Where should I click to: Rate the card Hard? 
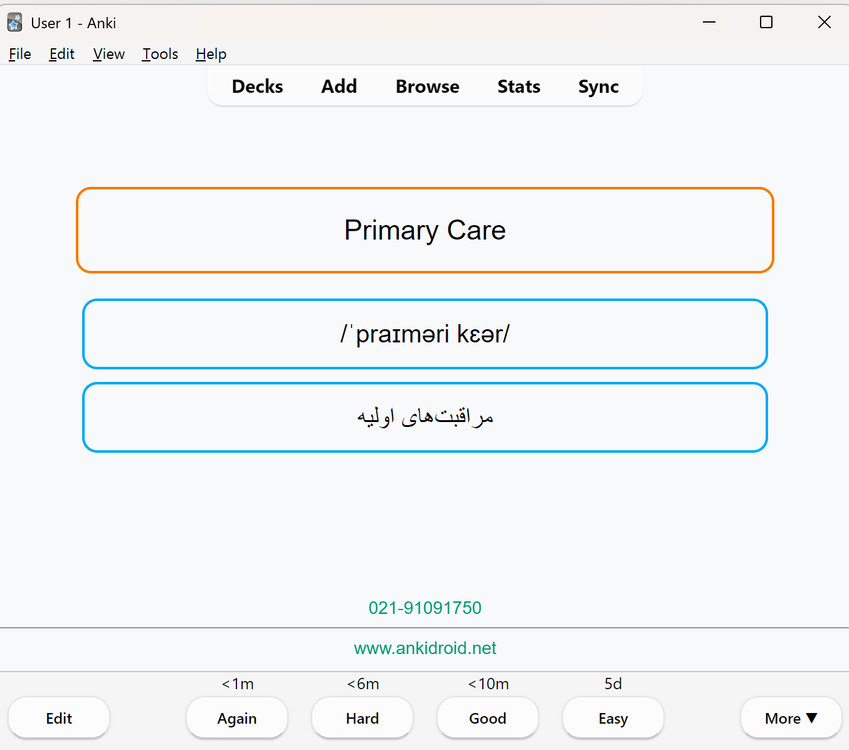362,718
